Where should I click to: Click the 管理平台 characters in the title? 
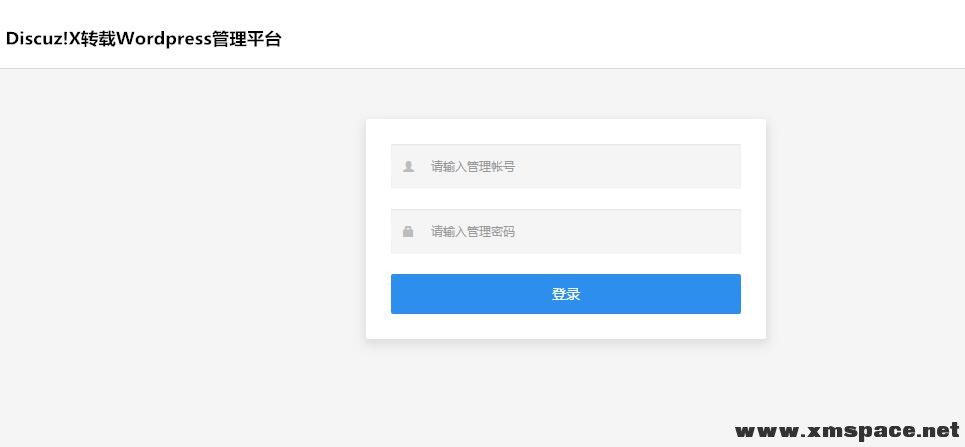[x=247, y=39]
